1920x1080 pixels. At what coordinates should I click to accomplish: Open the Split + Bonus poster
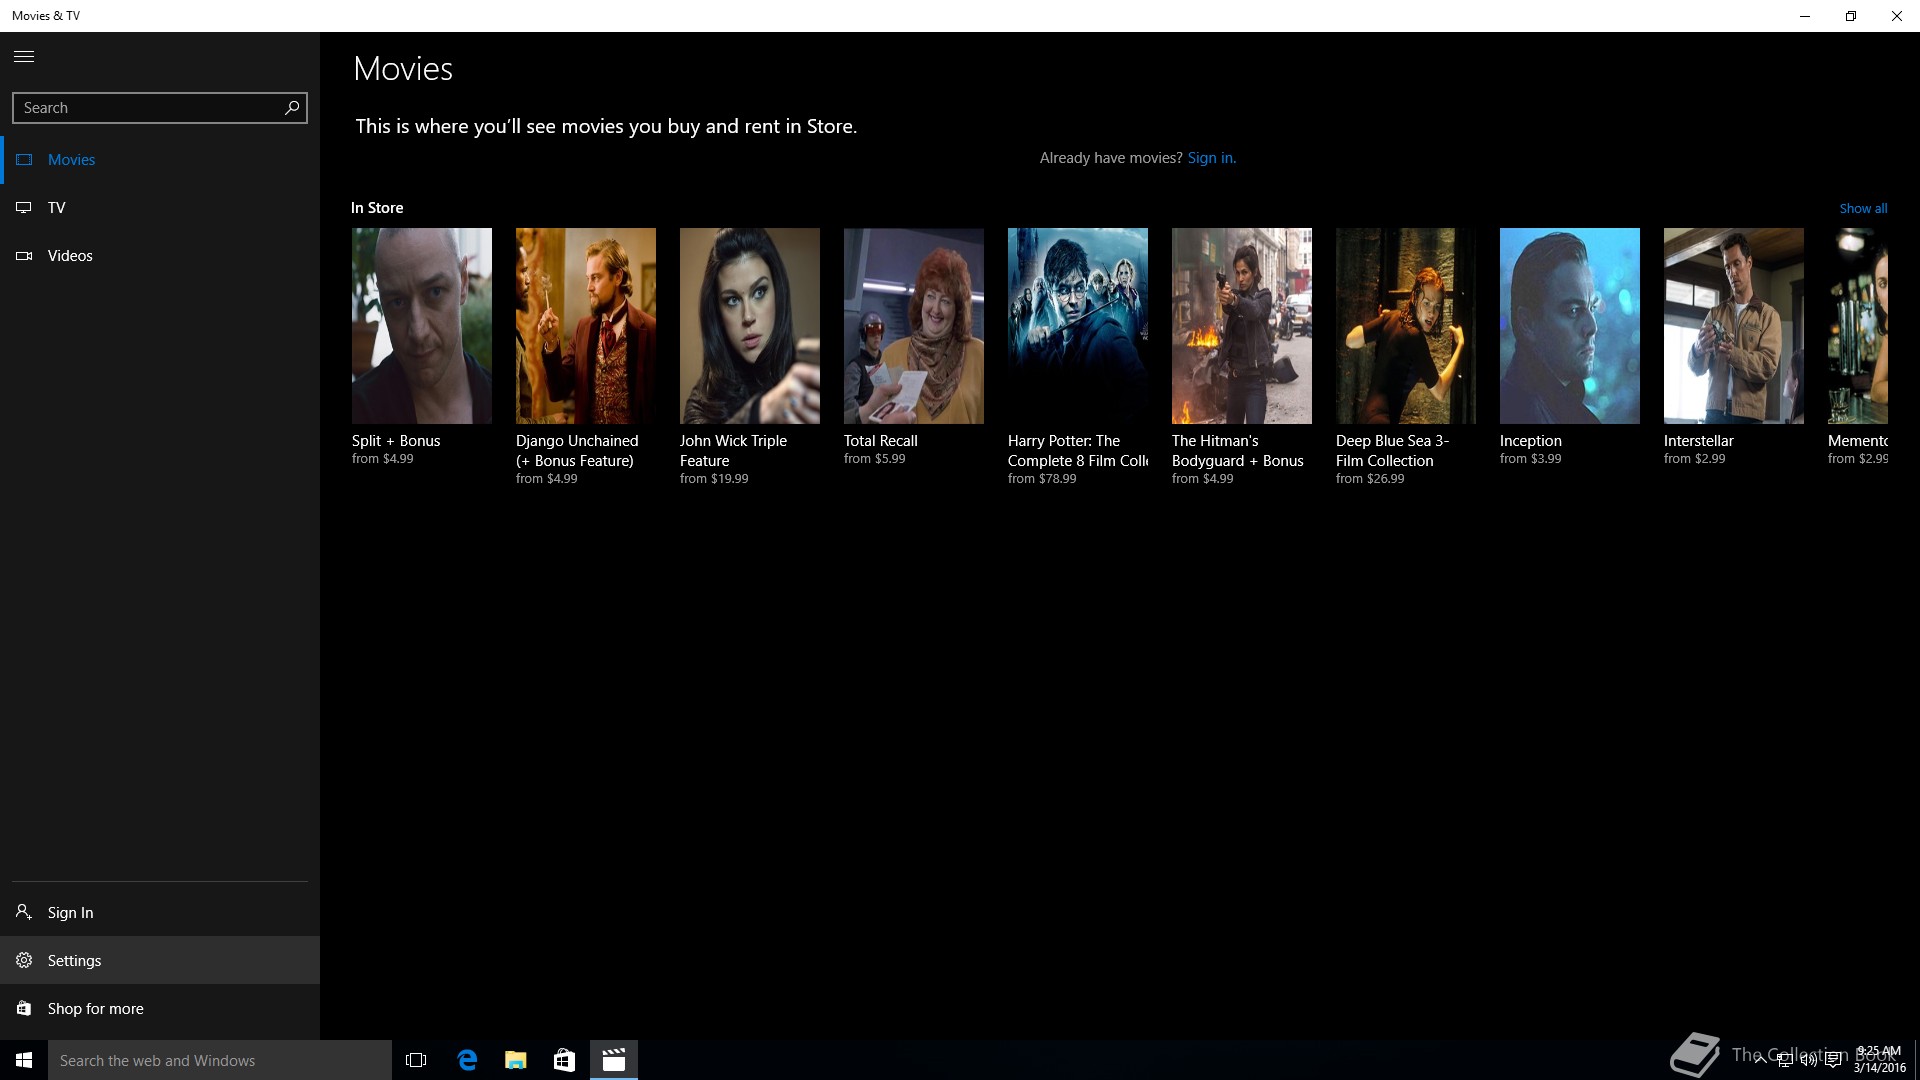pos(422,326)
